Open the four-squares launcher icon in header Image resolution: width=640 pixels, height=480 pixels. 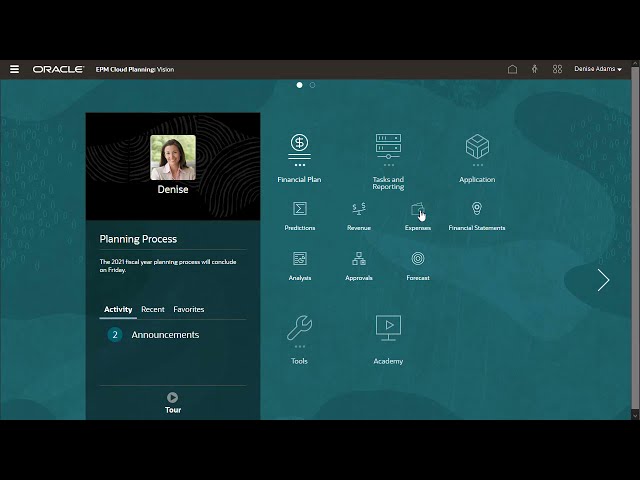tap(557, 69)
